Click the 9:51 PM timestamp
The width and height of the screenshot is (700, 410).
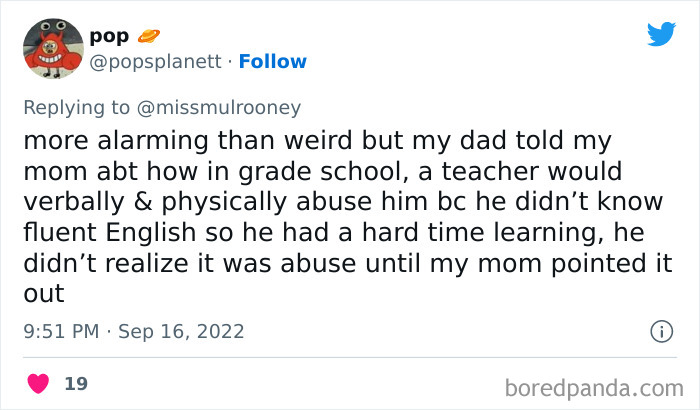point(59,331)
